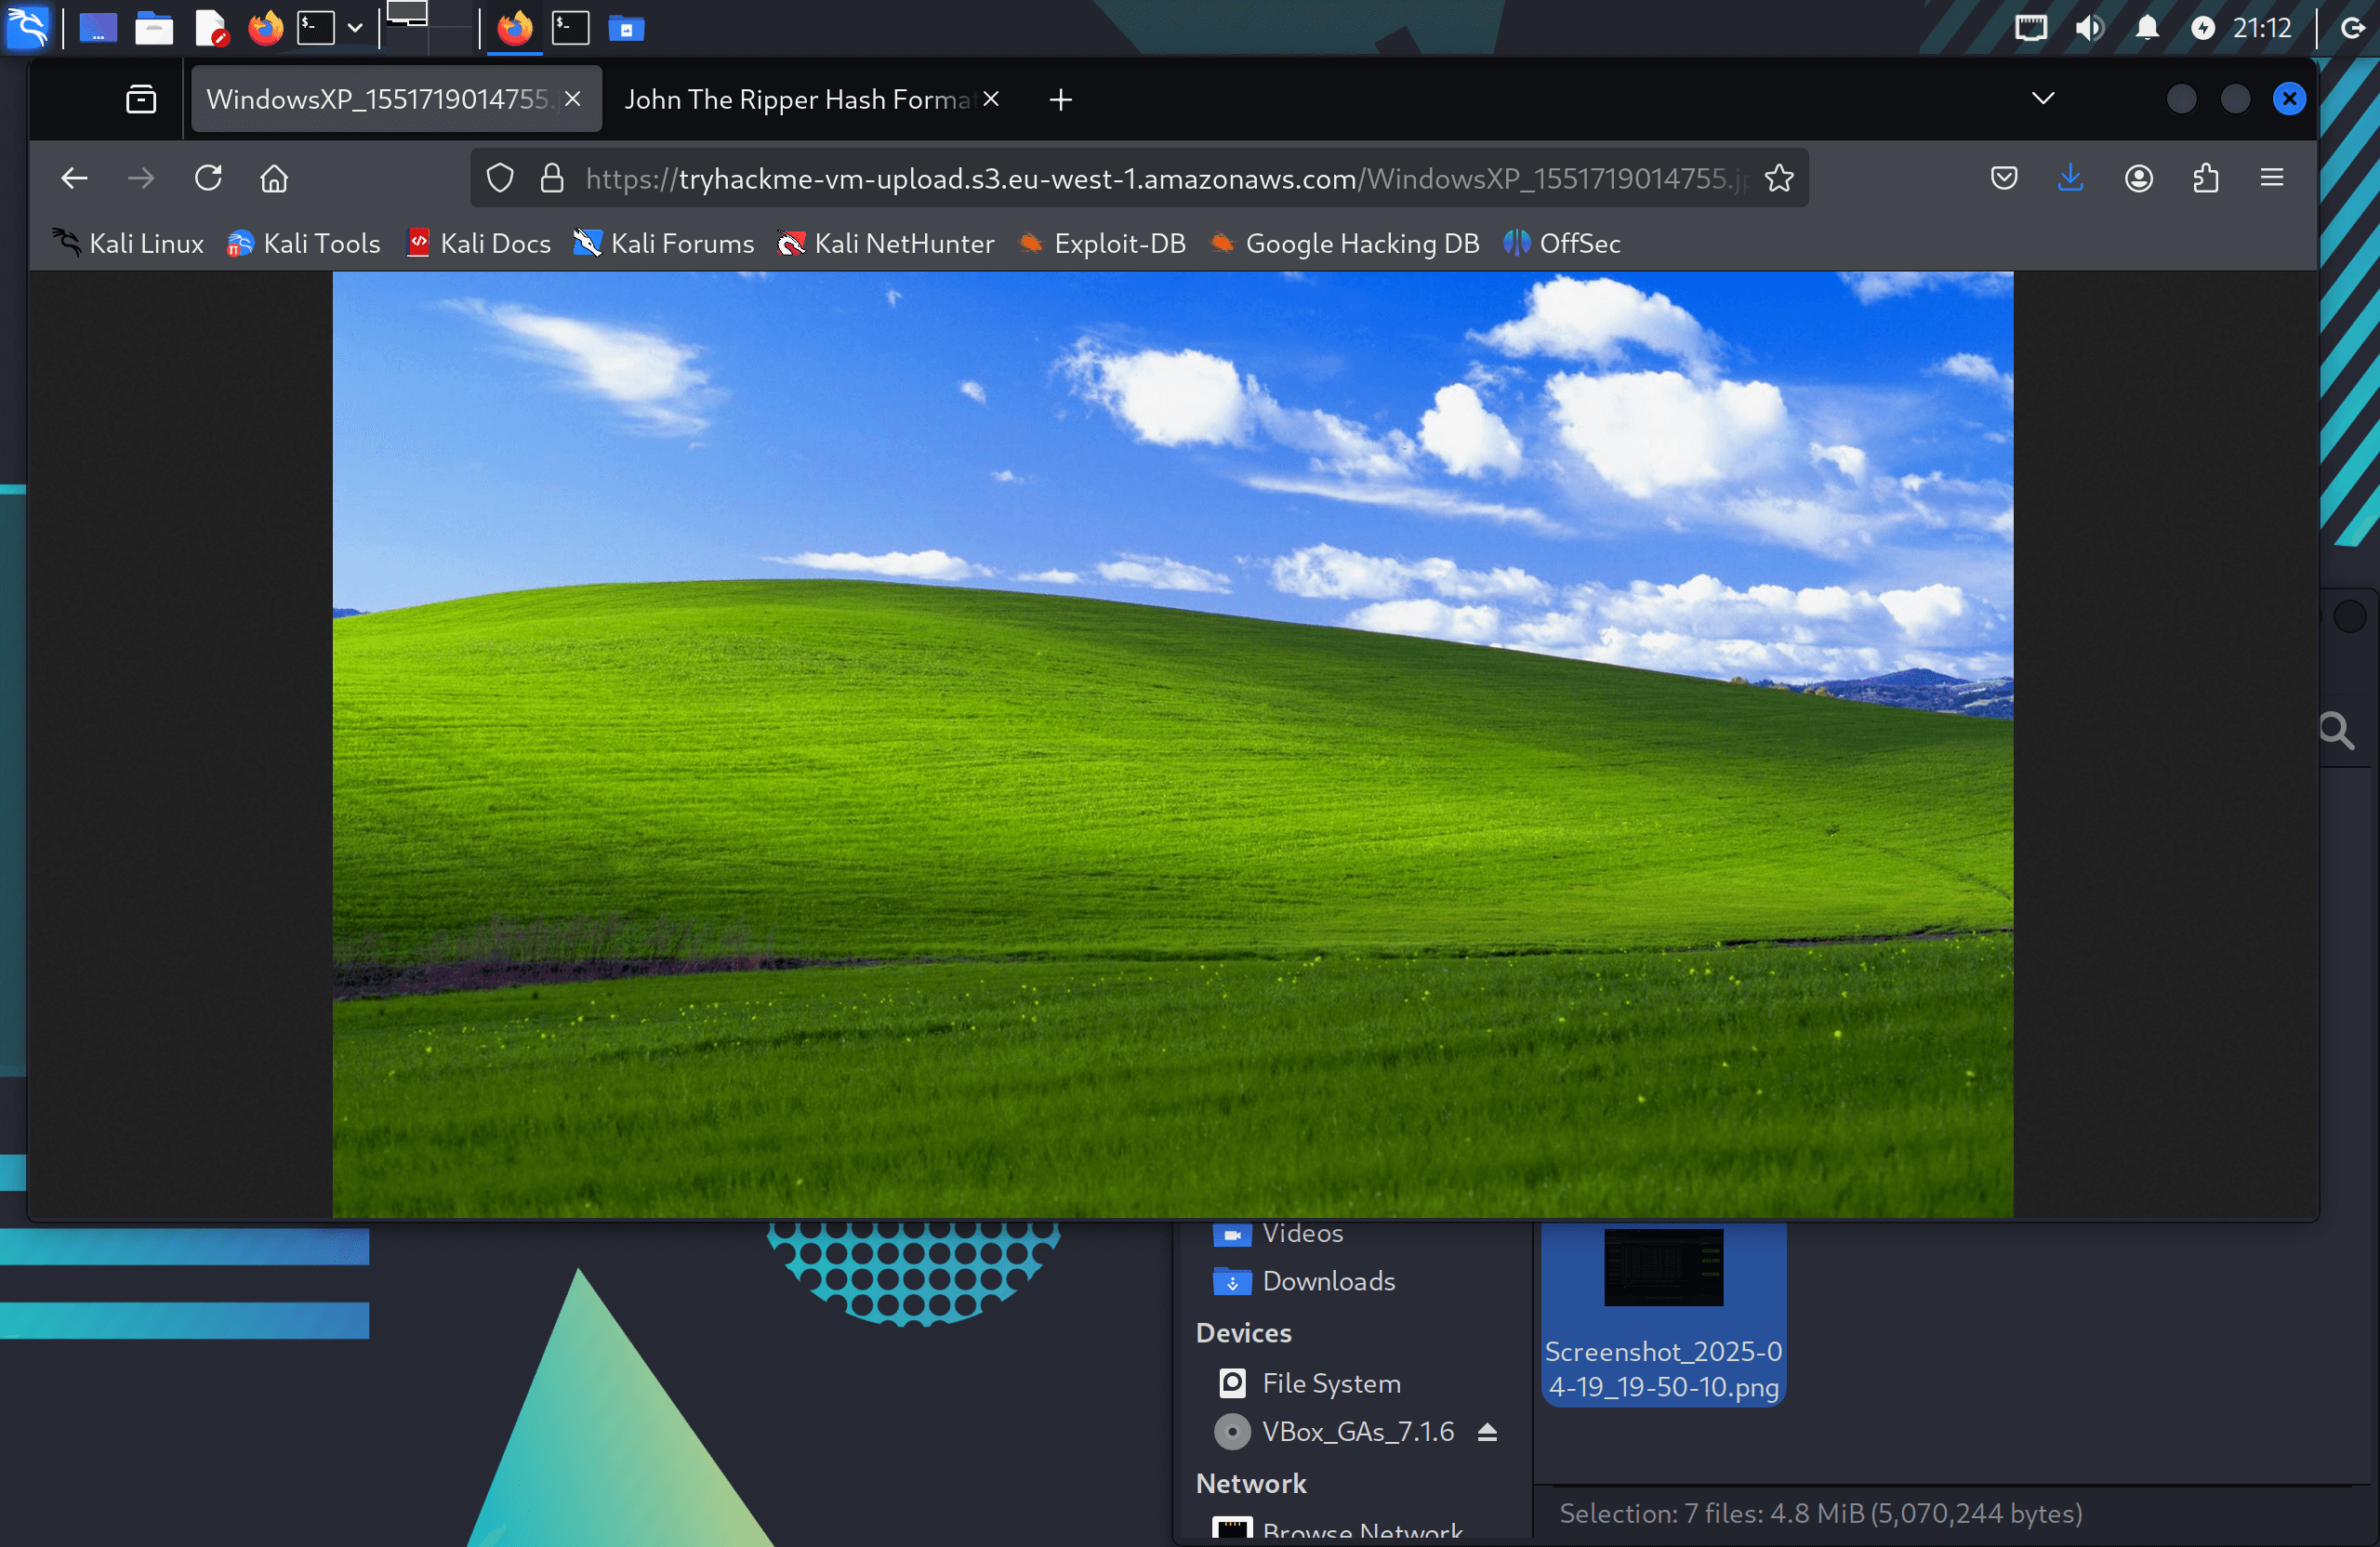
Task: Open the Google Hacking DB bookmark
Action: click(x=1344, y=243)
